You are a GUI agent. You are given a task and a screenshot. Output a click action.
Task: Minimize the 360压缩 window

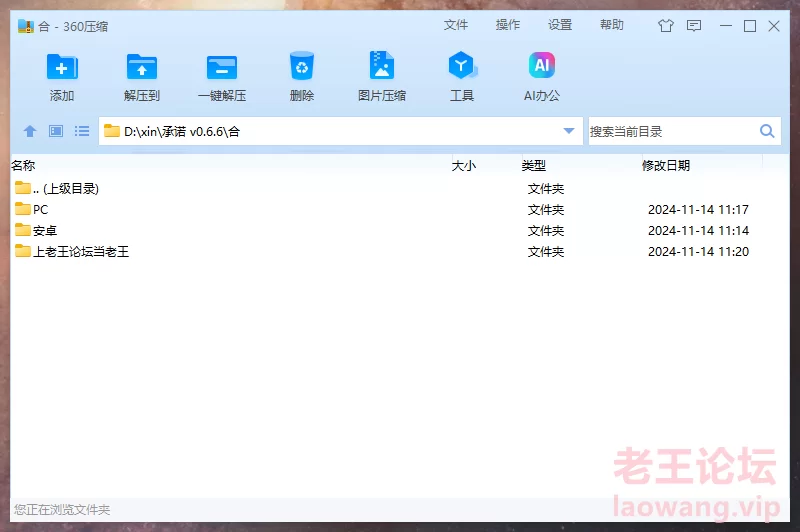click(726, 26)
